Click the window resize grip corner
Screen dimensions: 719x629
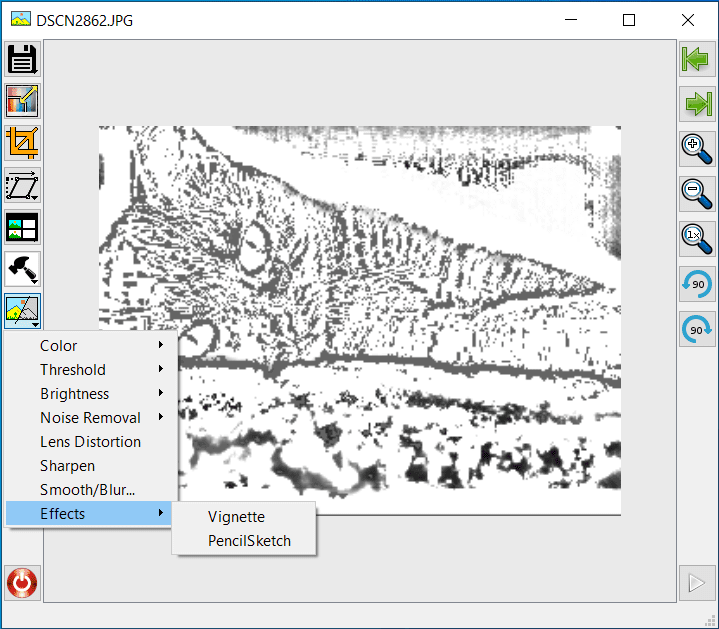[710, 620]
